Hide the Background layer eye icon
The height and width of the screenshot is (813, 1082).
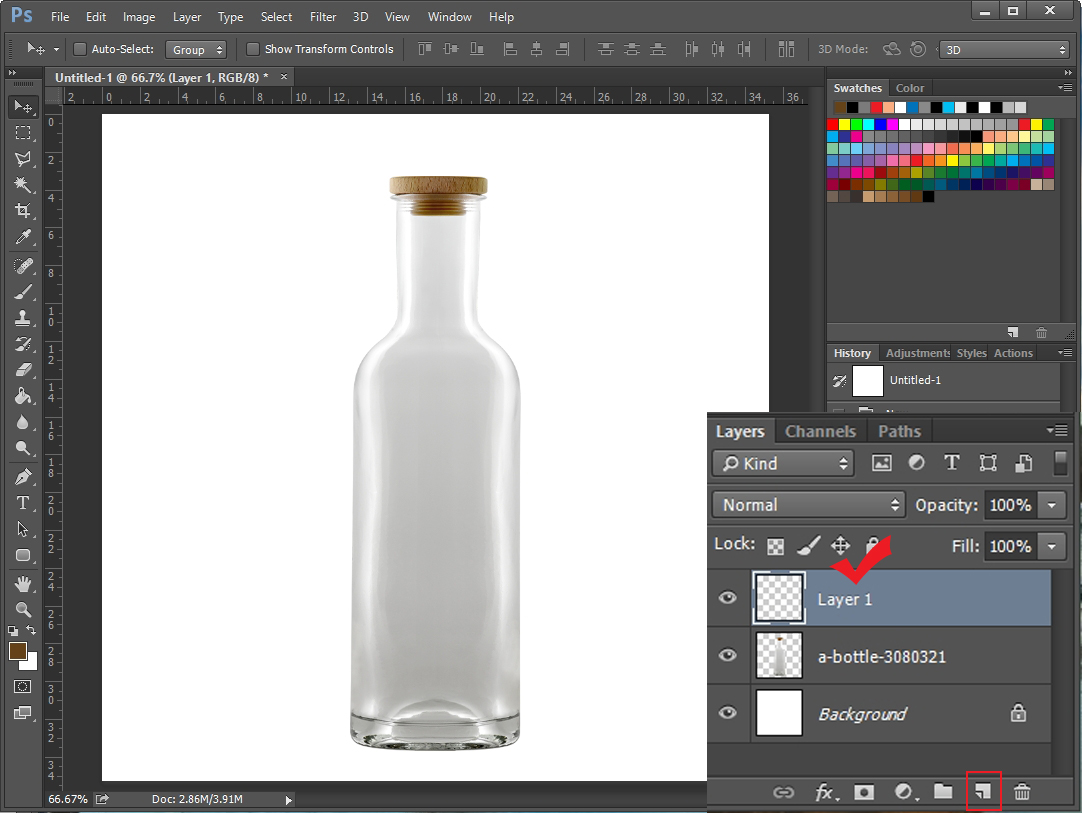[x=727, y=712]
